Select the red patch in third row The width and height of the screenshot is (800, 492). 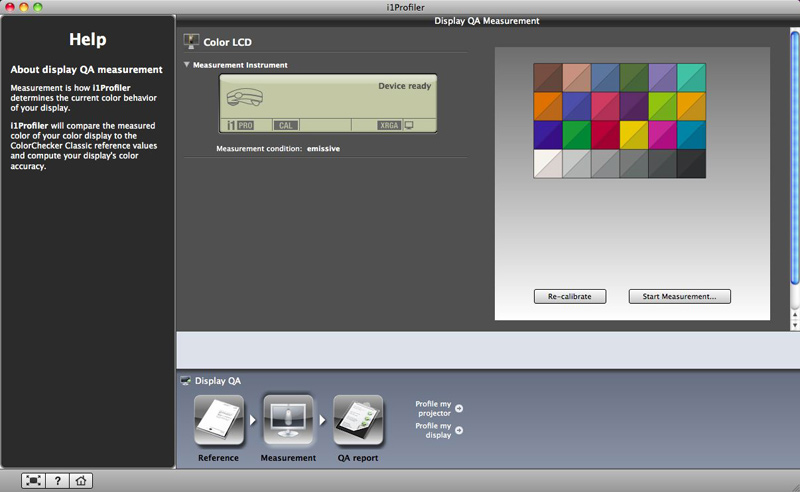coord(605,135)
